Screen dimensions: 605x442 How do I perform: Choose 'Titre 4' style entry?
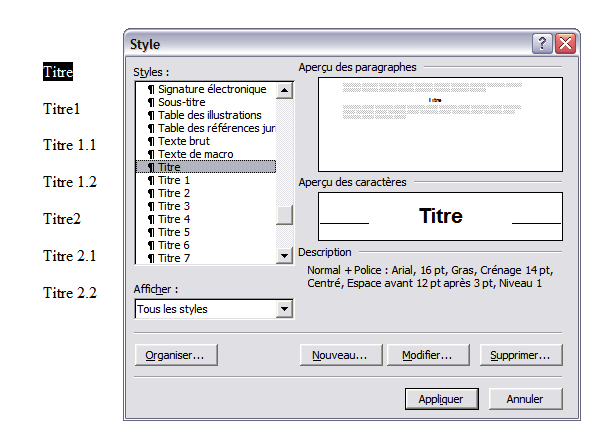(173, 219)
